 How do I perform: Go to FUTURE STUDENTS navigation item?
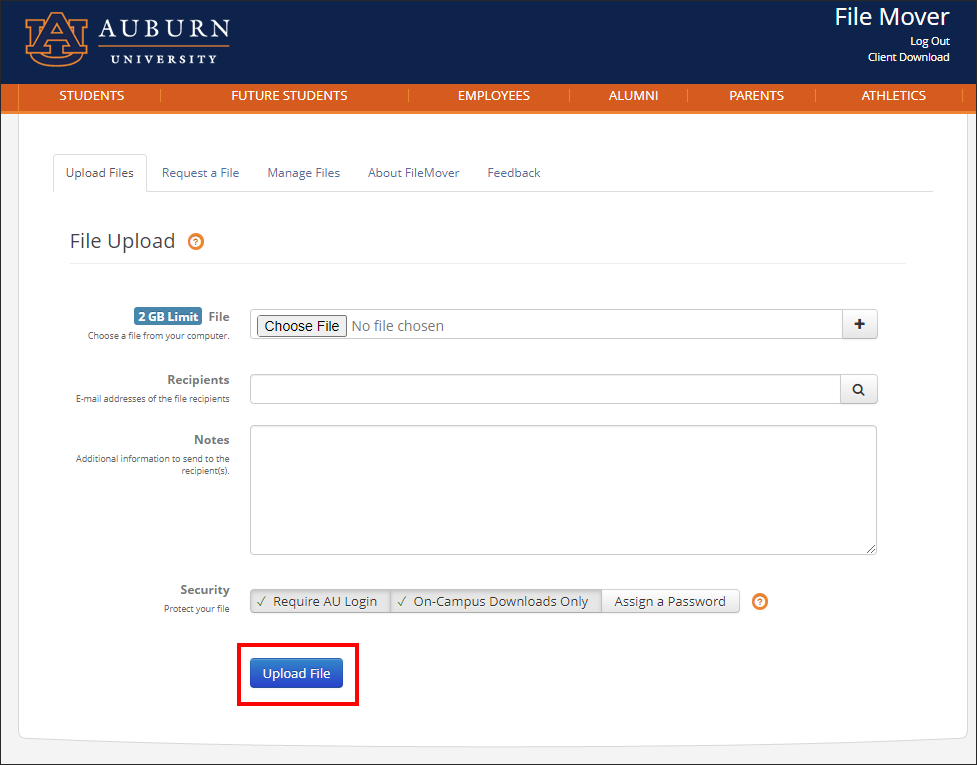[289, 96]
